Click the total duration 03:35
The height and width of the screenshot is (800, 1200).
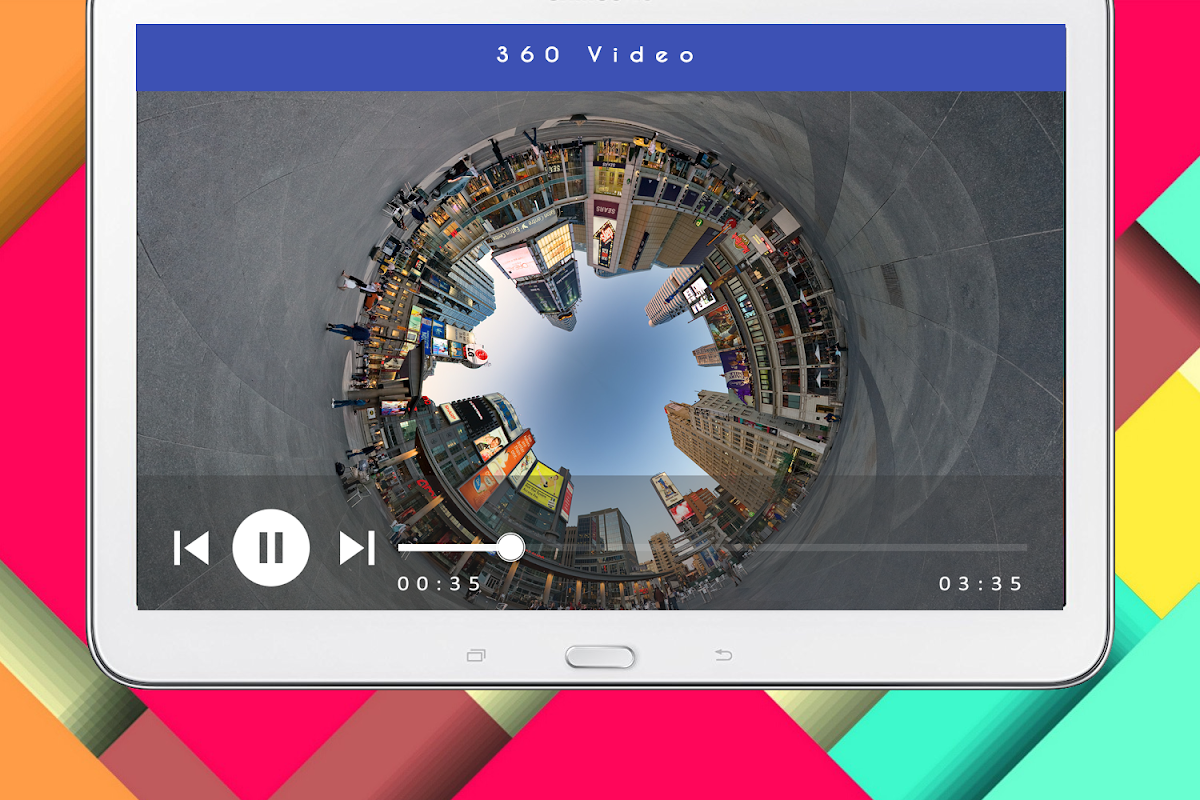coord(981,584)
